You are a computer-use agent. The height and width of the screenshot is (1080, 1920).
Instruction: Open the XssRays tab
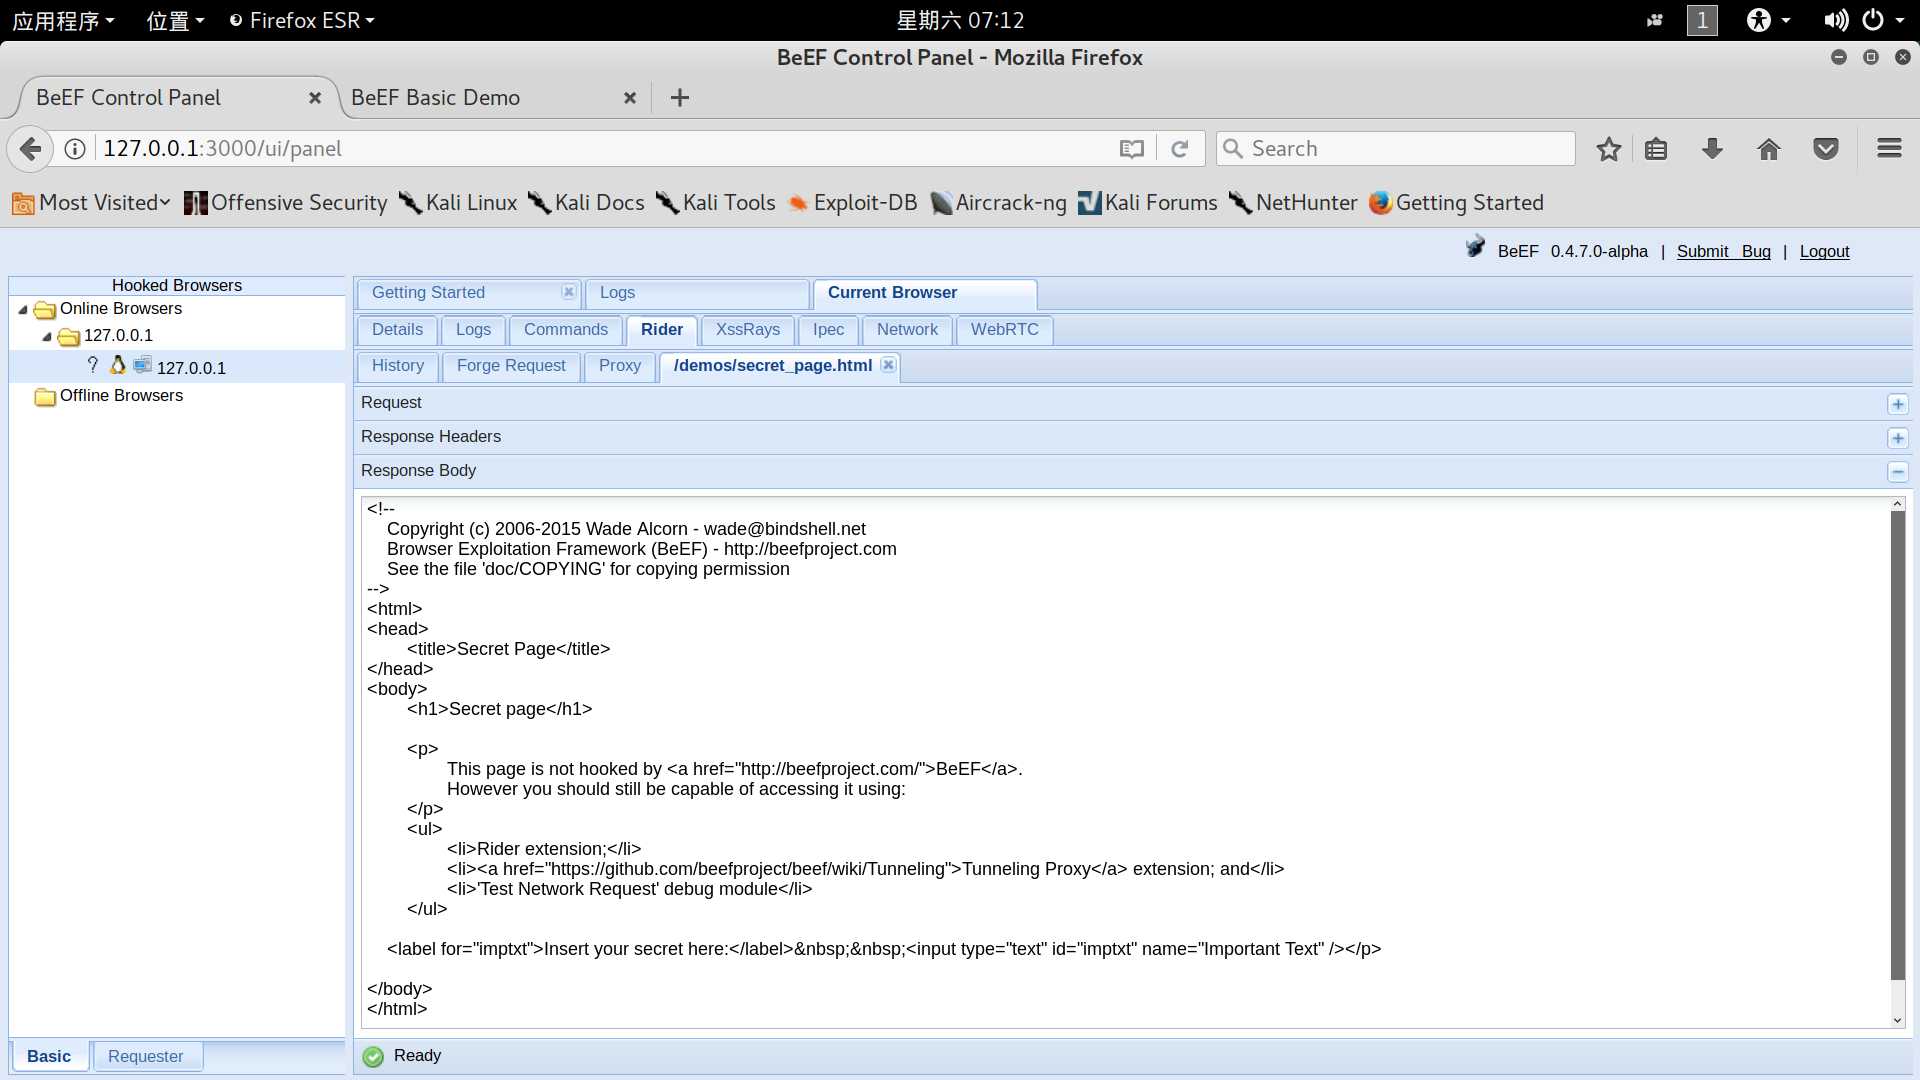[x=747, y=330]
